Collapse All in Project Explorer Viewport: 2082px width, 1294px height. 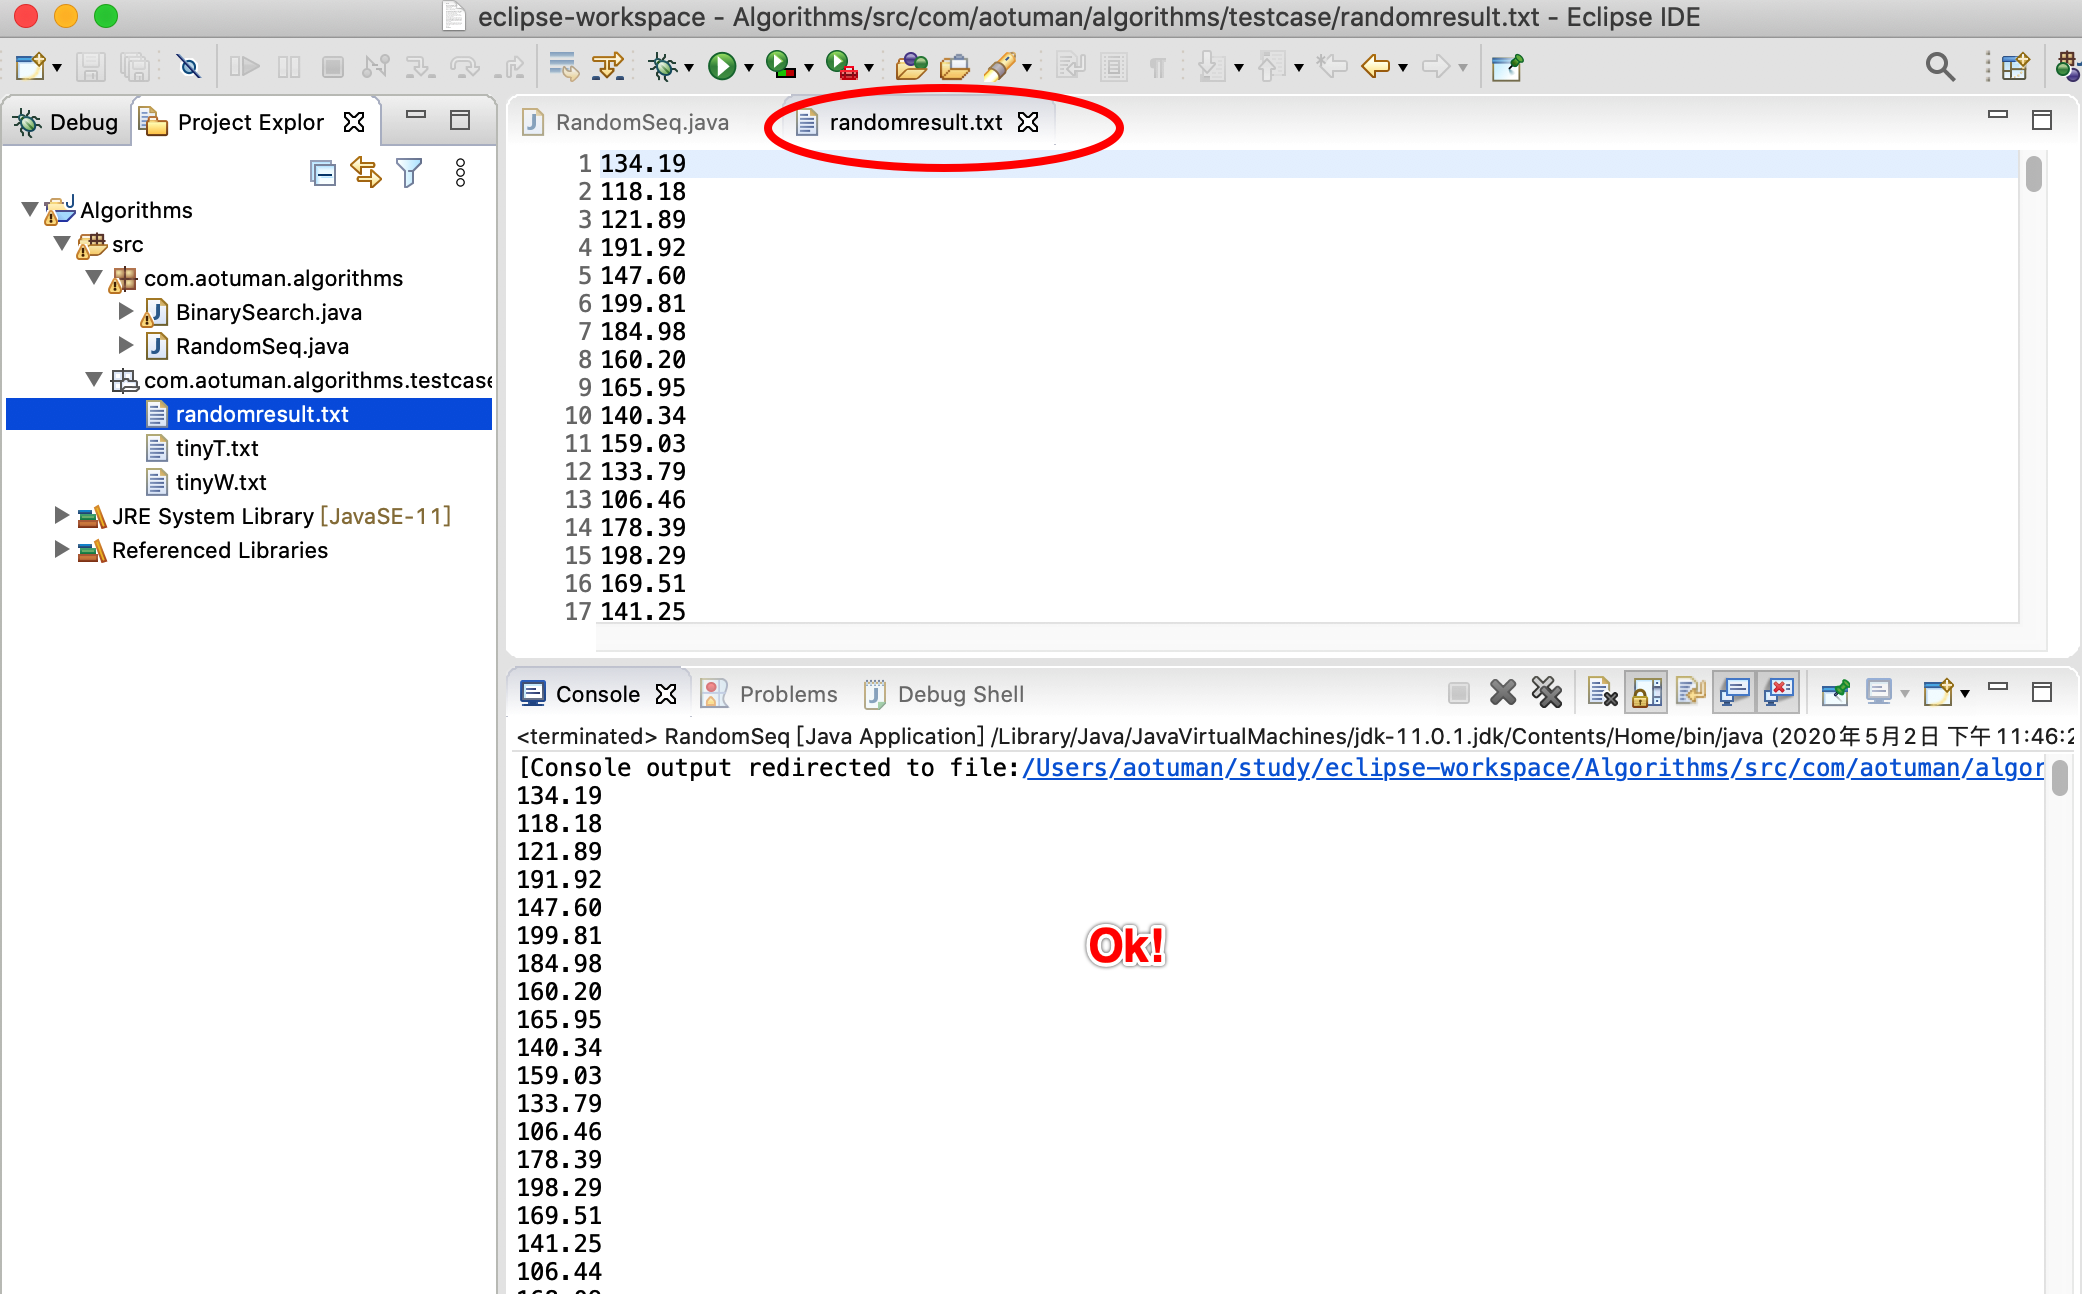(x=322, y=173)
